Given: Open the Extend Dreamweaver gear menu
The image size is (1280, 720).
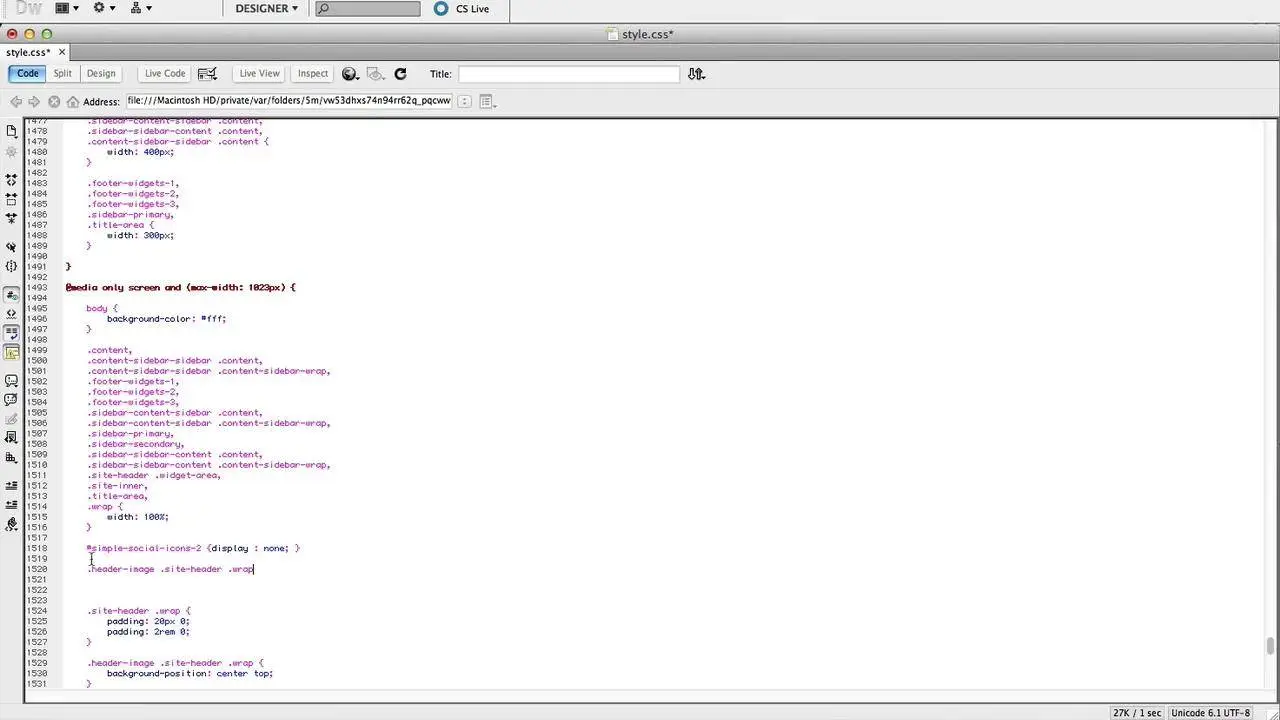Looking at the screenshot, I should click(104, 9).
